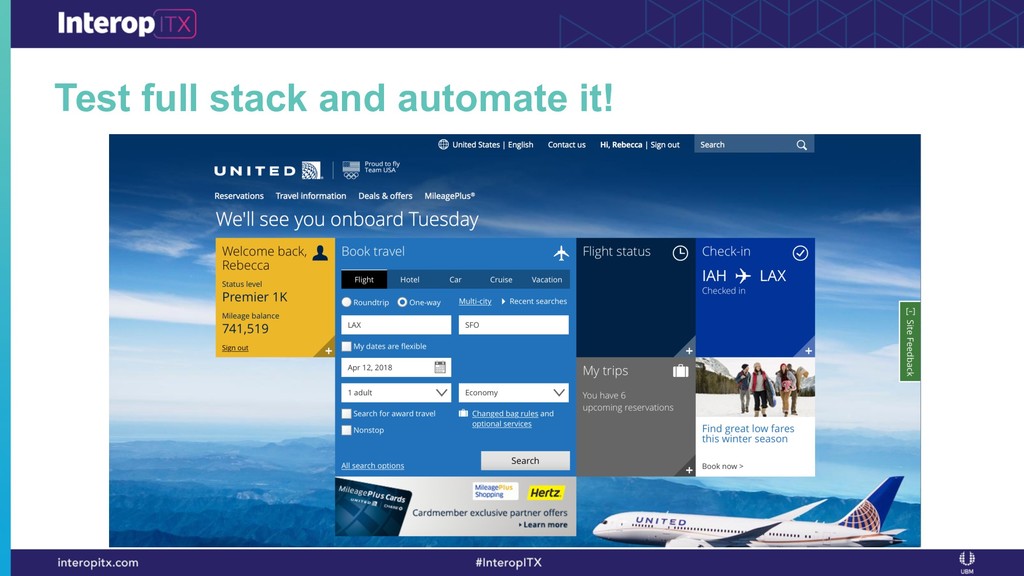Viewport: 1024px width, 576px height.
Task: Click the globe language icon
Action: (443, 144)
